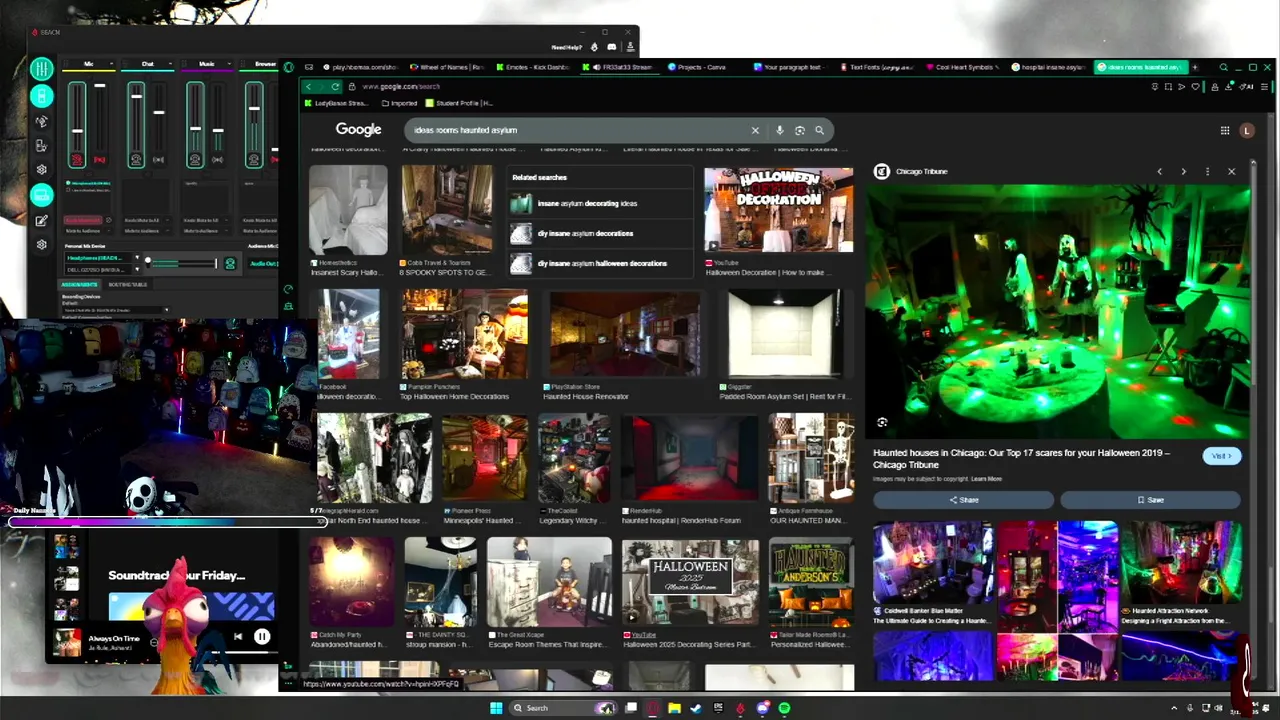Show next image in preview panel

[x=1183, y=172]
